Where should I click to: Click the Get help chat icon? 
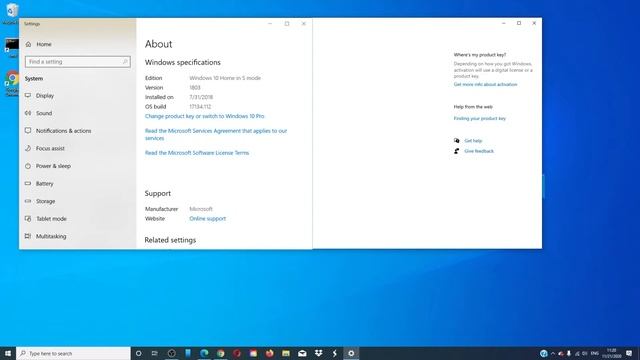point(456,140)
